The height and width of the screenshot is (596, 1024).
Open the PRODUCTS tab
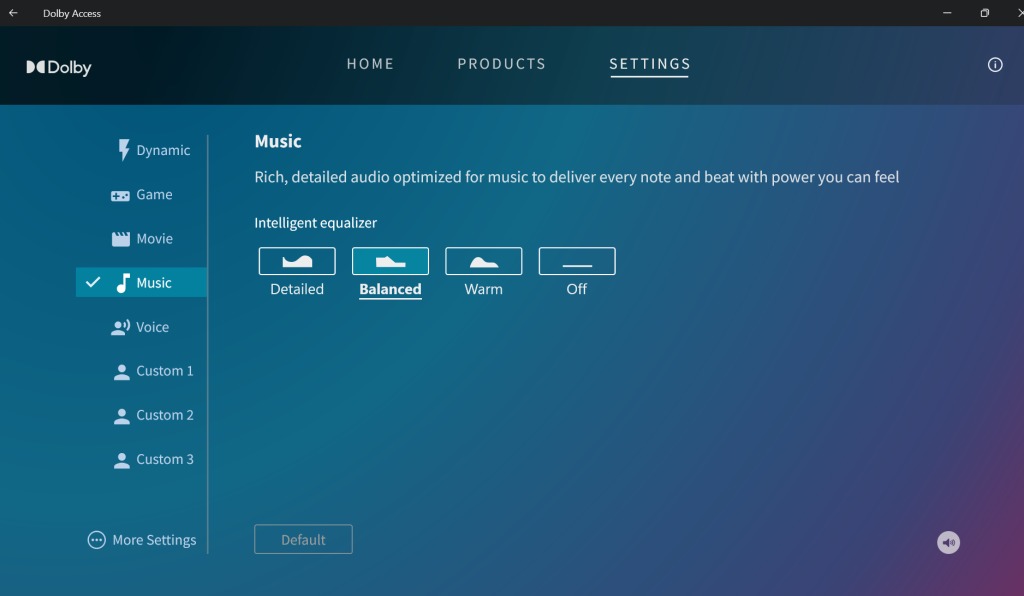click(501, 64)
